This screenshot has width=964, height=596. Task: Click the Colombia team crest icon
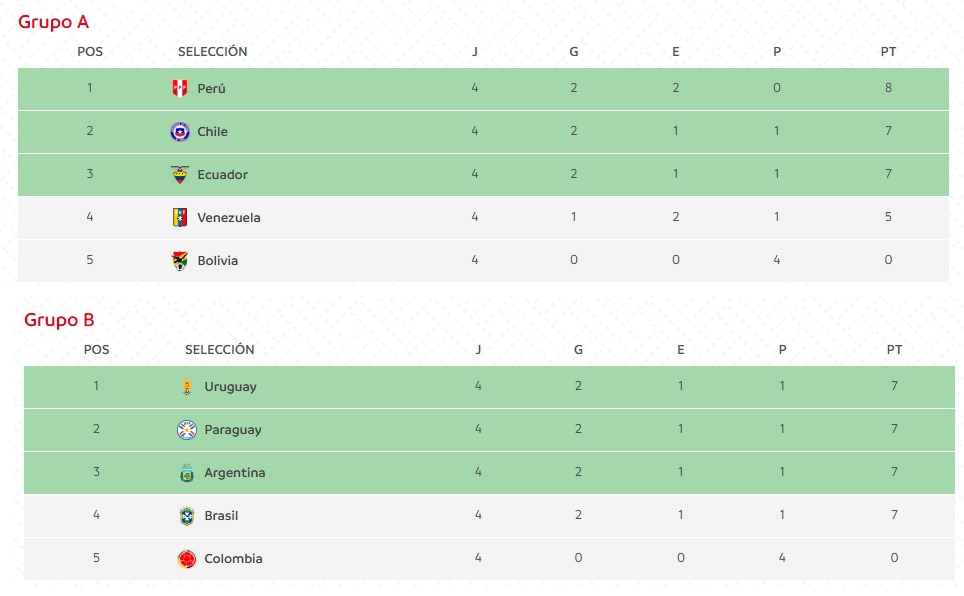(187, 559)
